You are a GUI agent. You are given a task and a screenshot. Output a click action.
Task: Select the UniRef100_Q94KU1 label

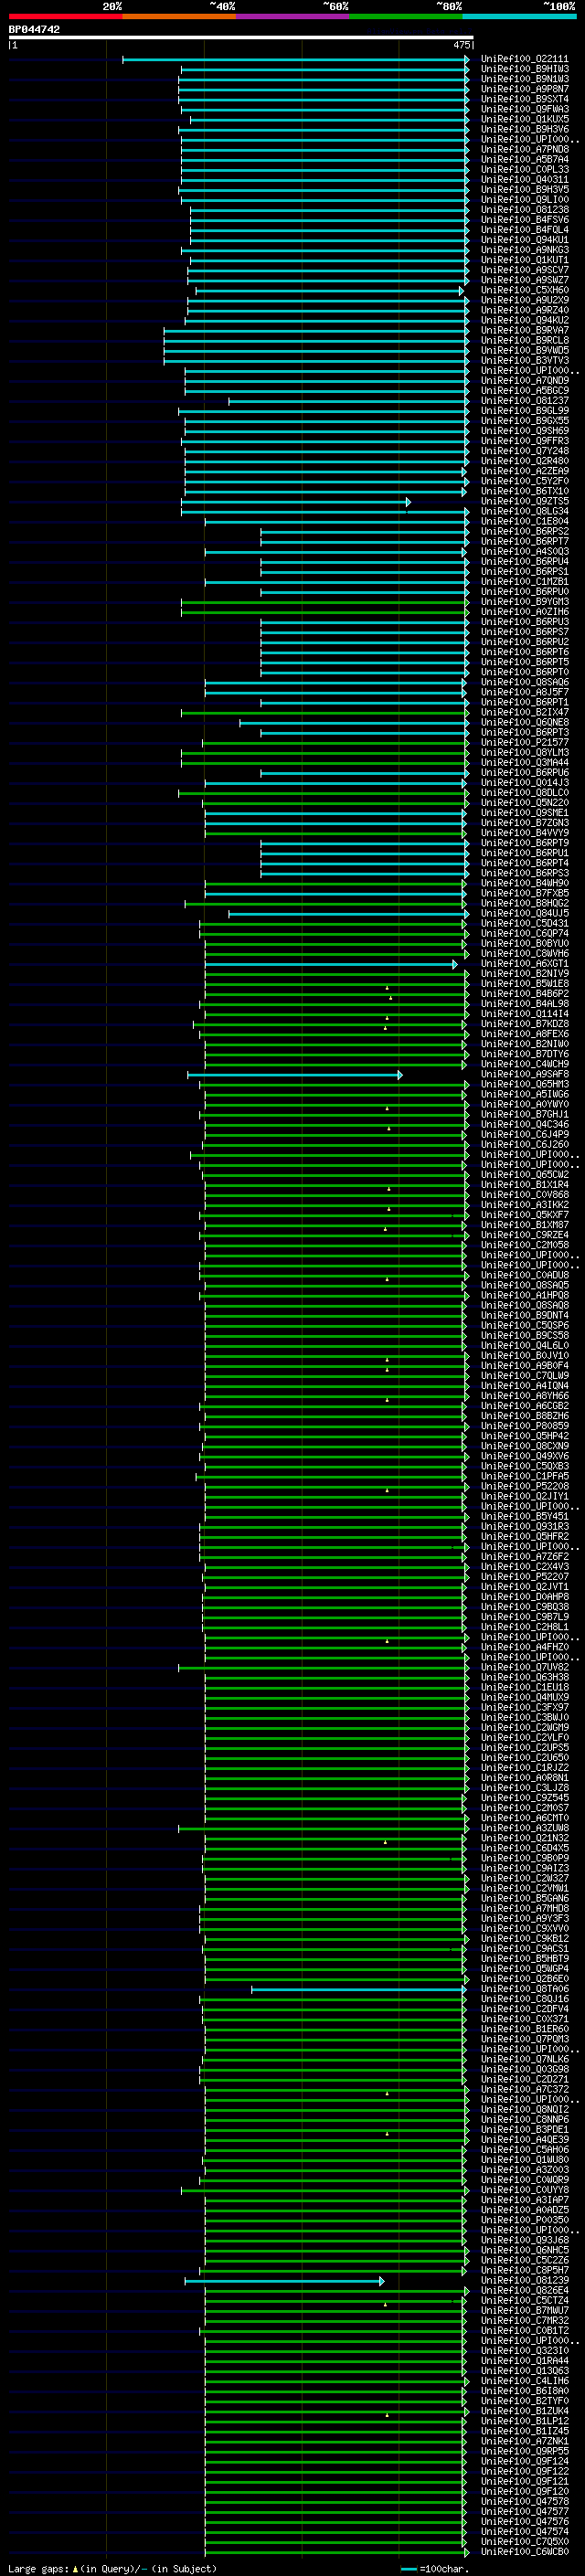[x=524, y=240]
